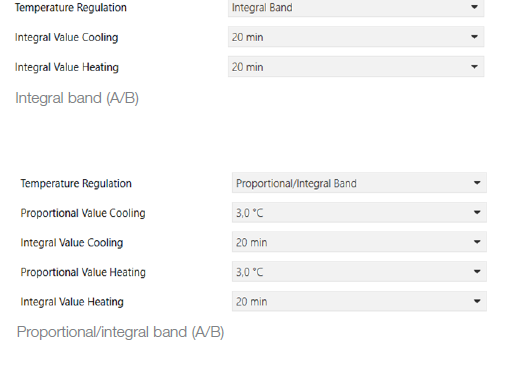Screen dimensions: 524x385
Task: Click arrow icon in Proportional Value Heating field
Action: tap(477, 271)
